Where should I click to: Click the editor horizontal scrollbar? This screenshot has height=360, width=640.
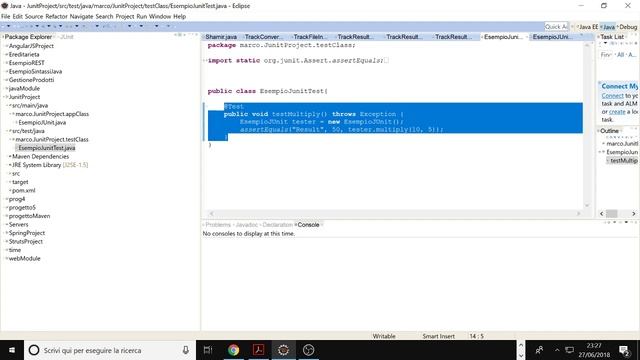point(394,213)
